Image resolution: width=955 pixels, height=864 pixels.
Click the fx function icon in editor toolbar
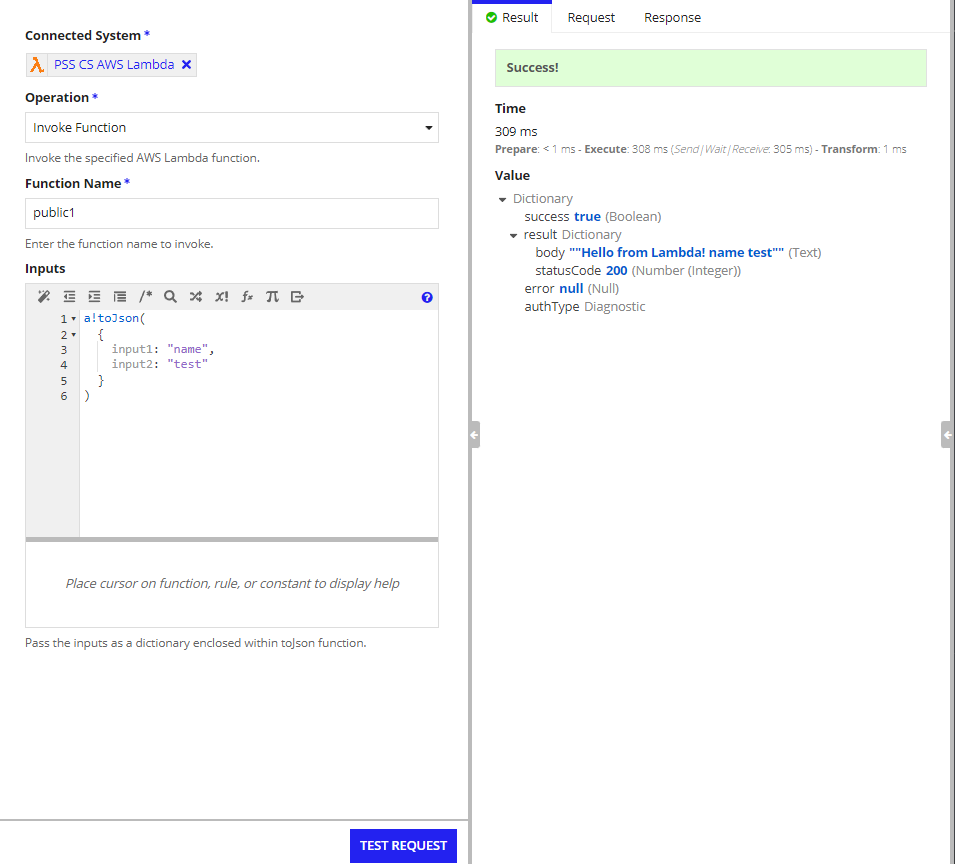click(x=247, y=297)
